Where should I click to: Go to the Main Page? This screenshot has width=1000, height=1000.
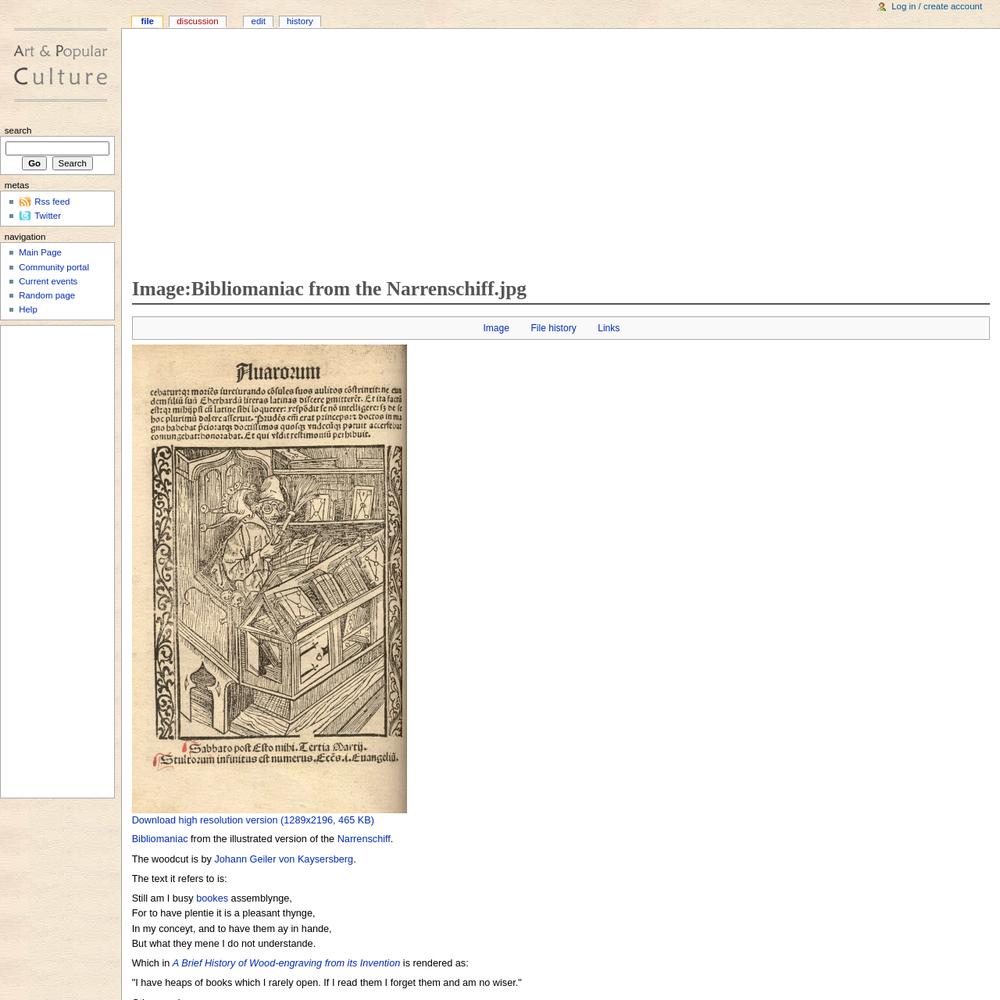tap(40, 253)
